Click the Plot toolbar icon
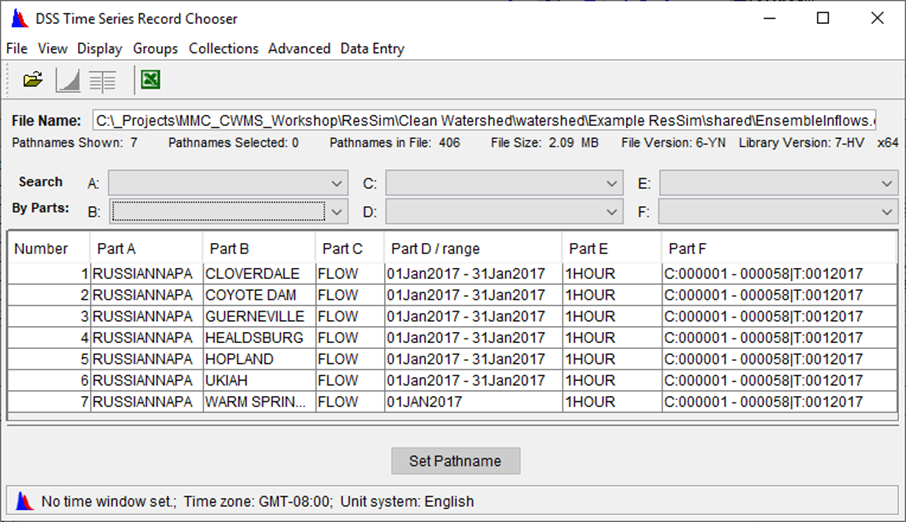This screenshot has width=906, height=522. coord(68,80)
